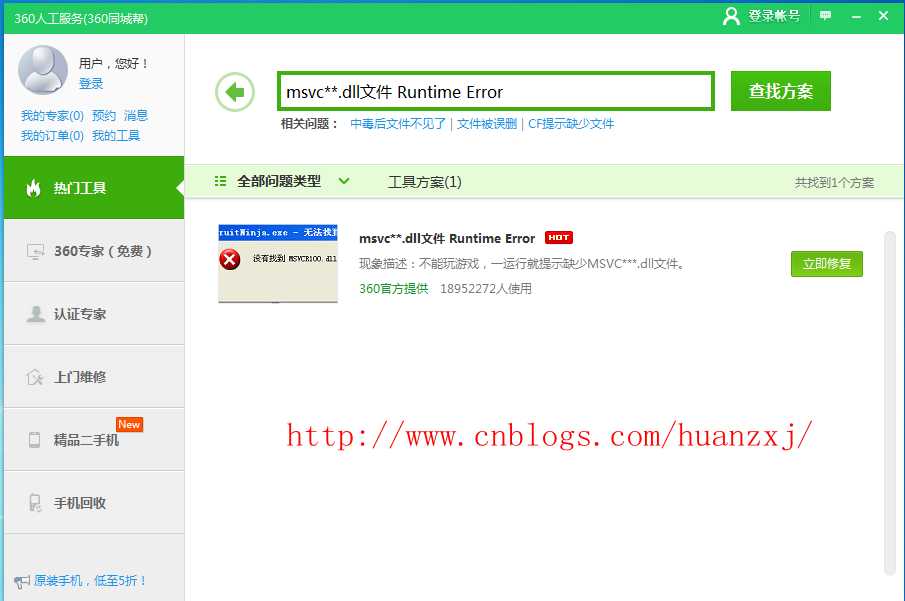
Task: Click the phone recycle icon beside 手机回收
Action: (x=35, y=503)
